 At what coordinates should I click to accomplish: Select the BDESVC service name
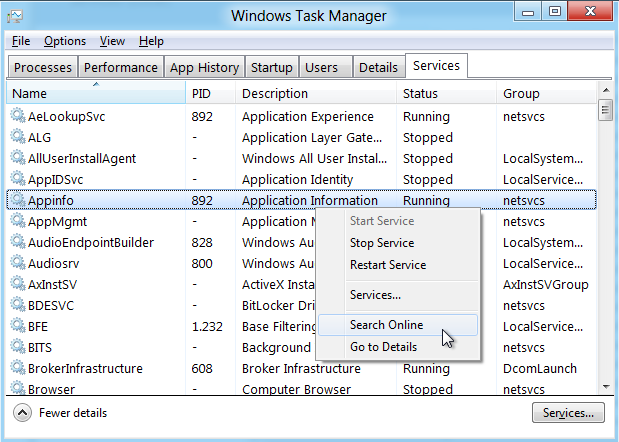click(x=51, y=305)
